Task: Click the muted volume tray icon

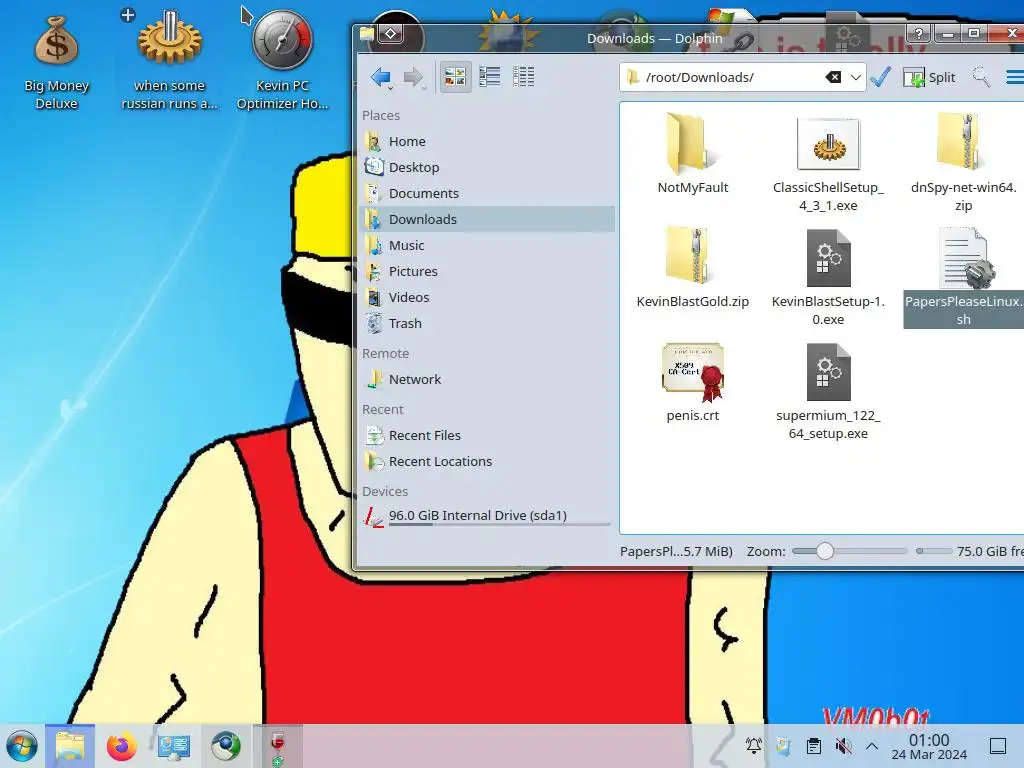Action: point(844,746)
